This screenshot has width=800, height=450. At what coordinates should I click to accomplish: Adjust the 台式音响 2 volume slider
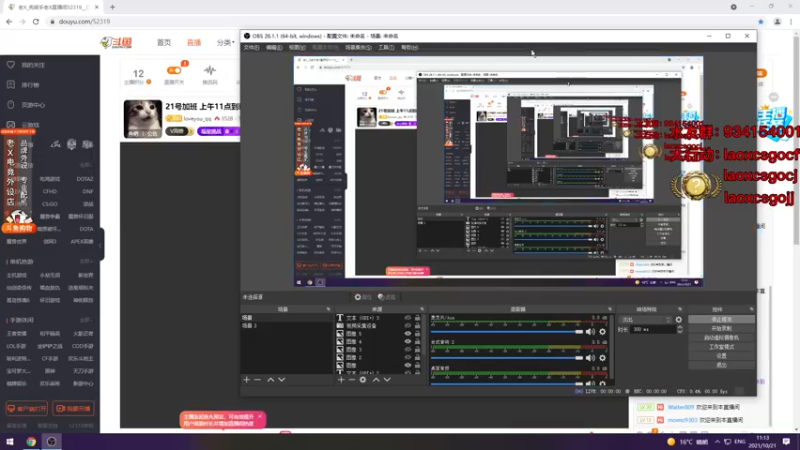tap(507, 358)
